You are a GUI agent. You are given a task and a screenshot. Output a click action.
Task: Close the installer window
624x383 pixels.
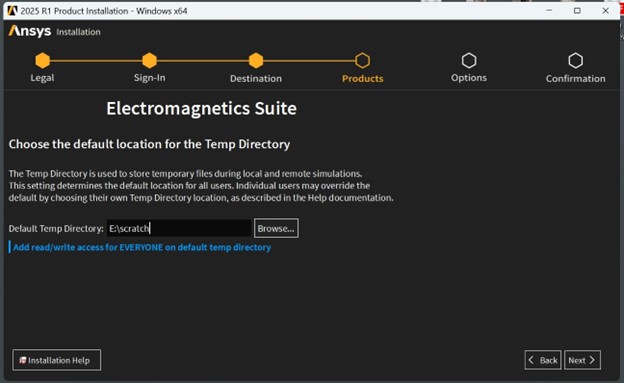point(605,11)
